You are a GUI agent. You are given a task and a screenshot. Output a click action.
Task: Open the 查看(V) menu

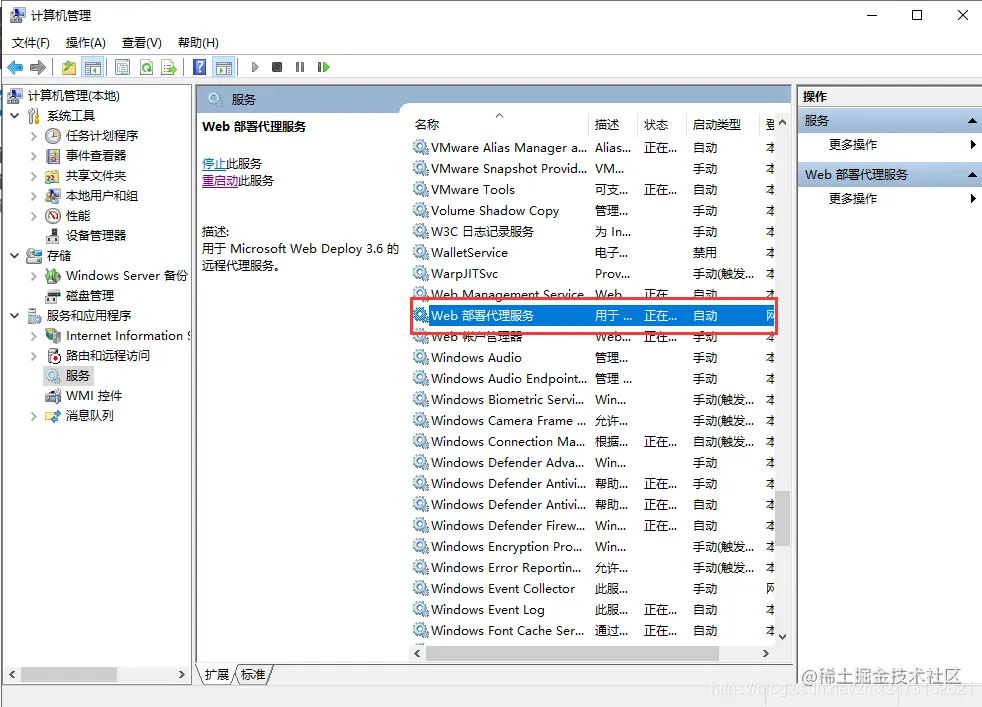click(142, 43)
